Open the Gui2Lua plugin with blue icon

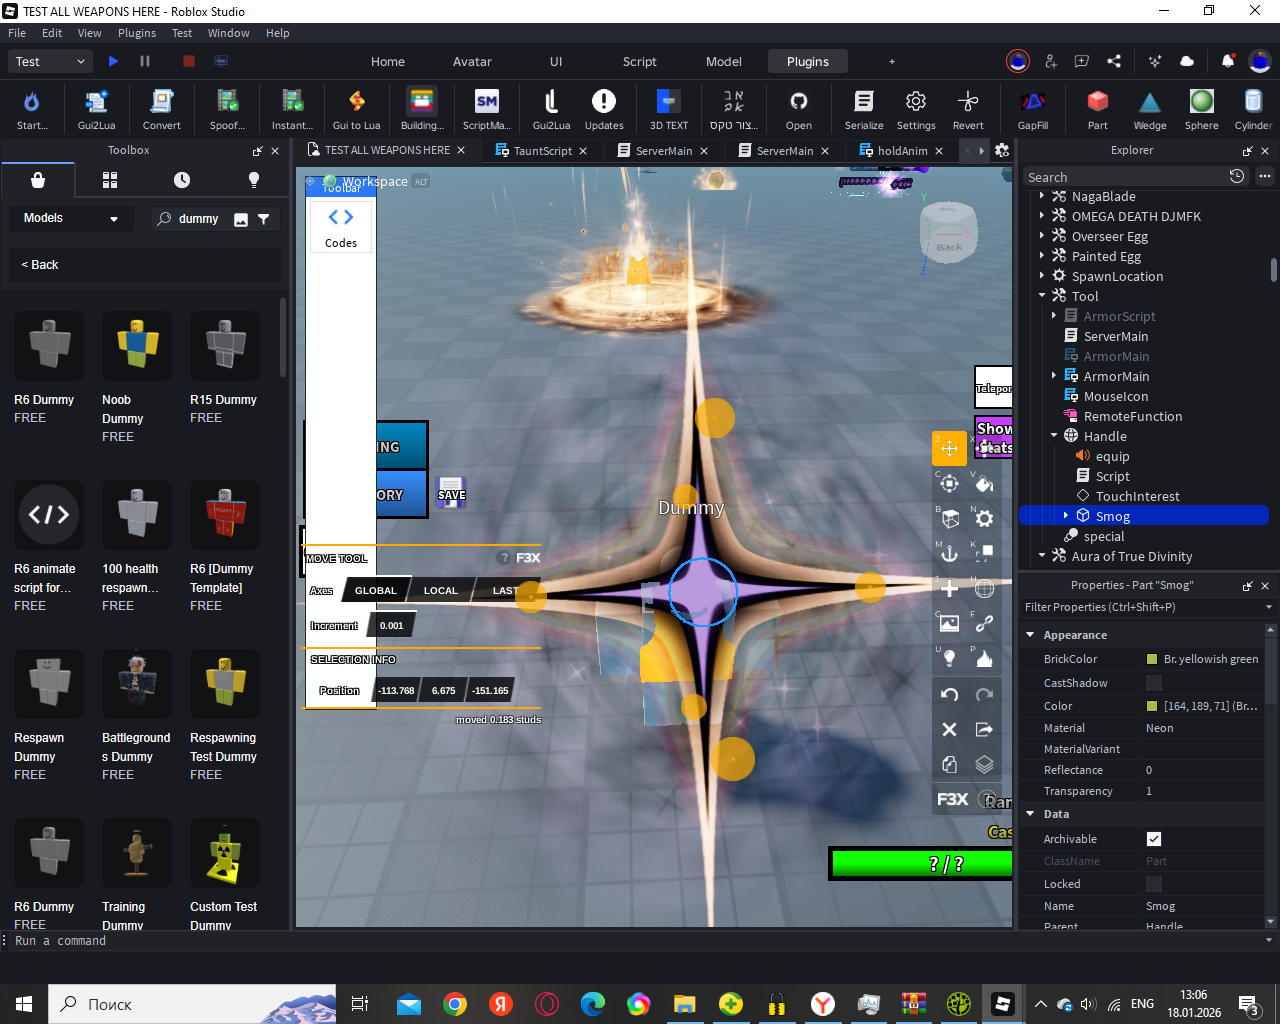point(96,109)
